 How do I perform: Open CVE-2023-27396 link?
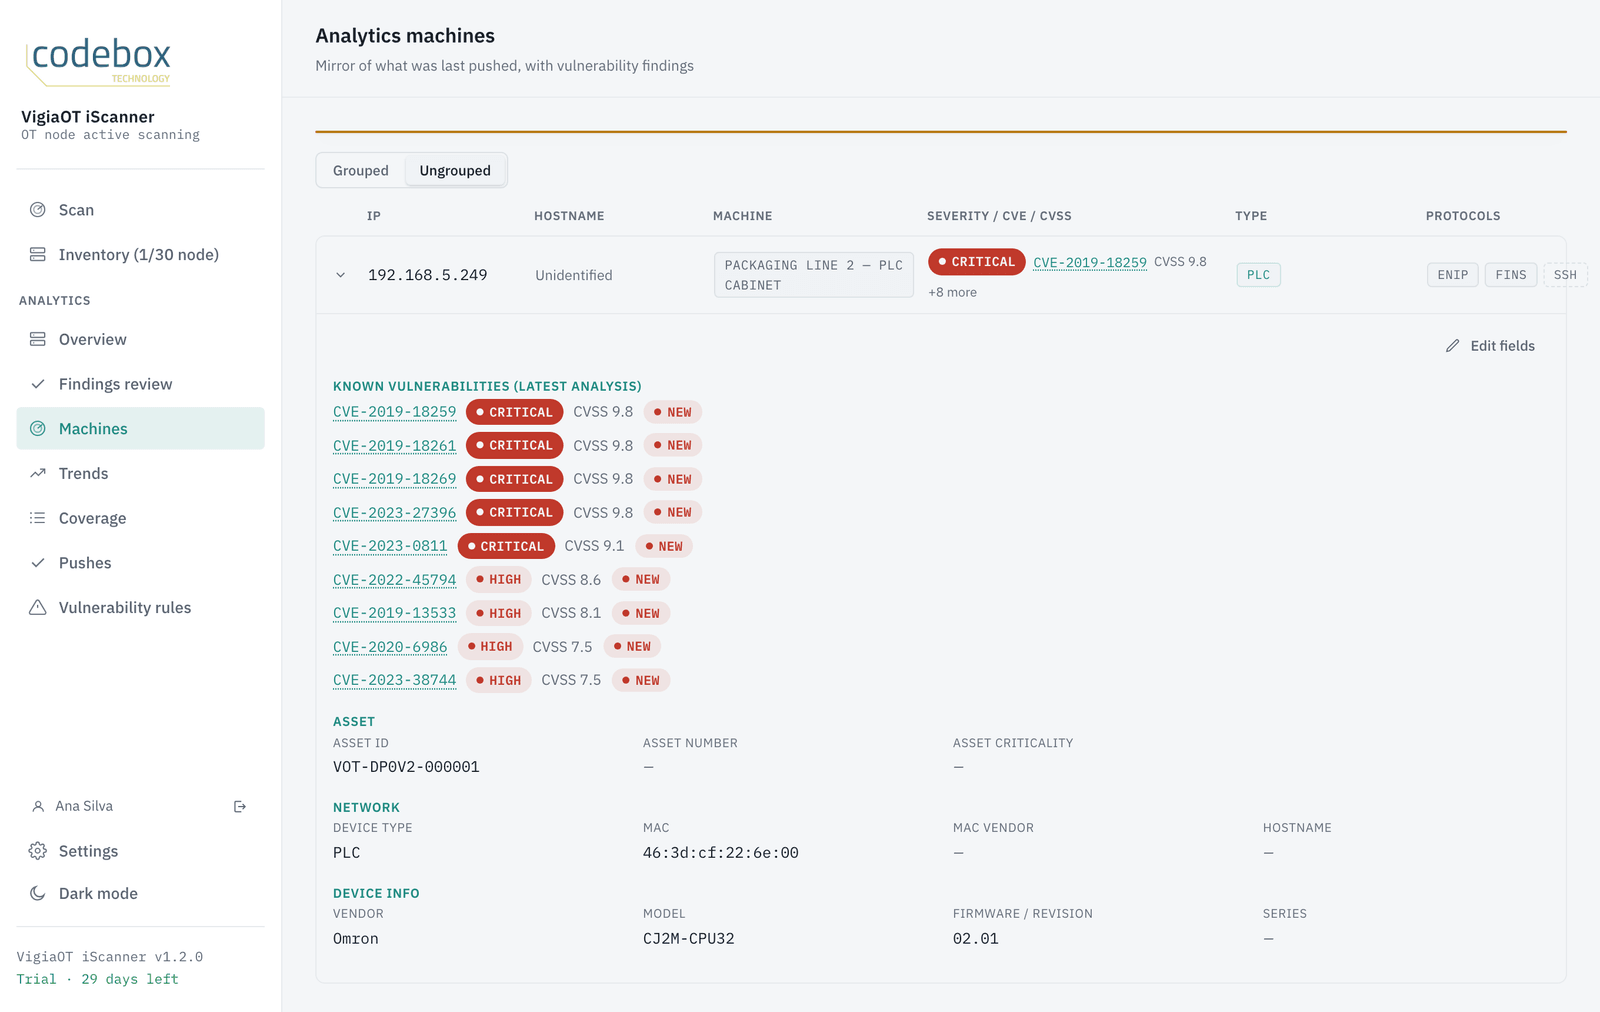[394, 513]
